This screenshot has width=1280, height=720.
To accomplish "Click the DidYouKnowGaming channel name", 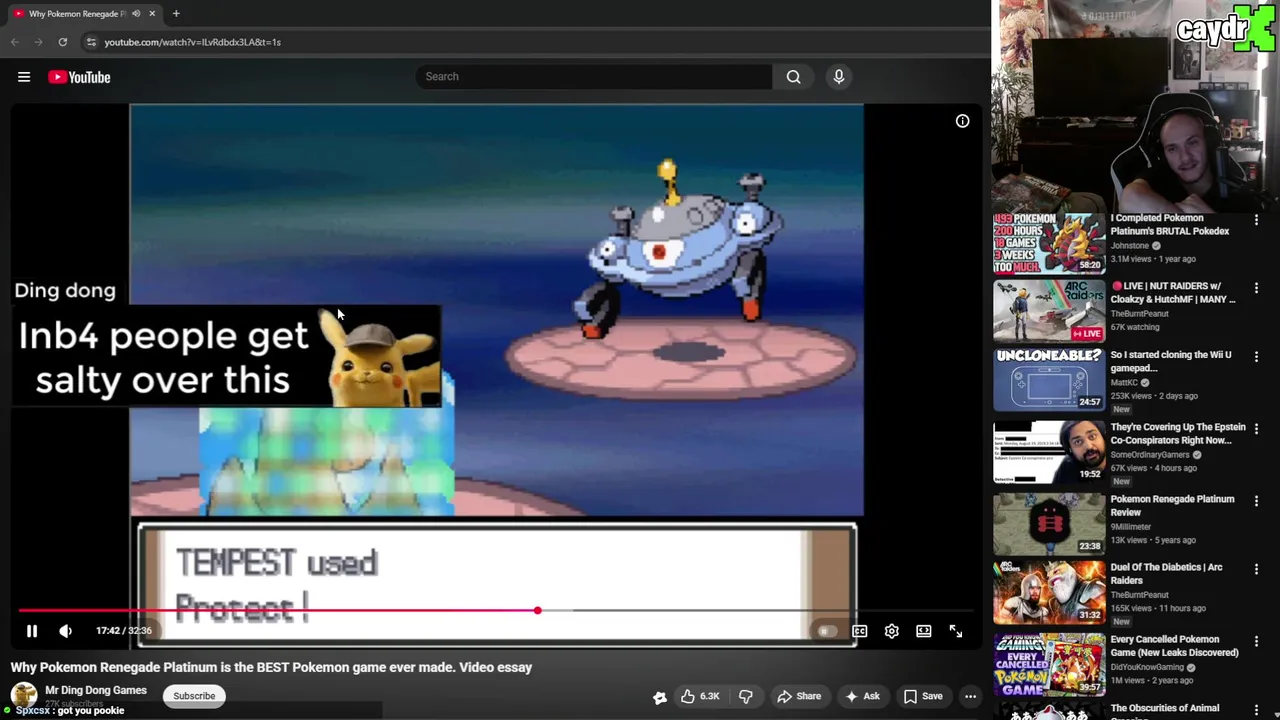I will pyautogui.click(x=1147, y=667).
